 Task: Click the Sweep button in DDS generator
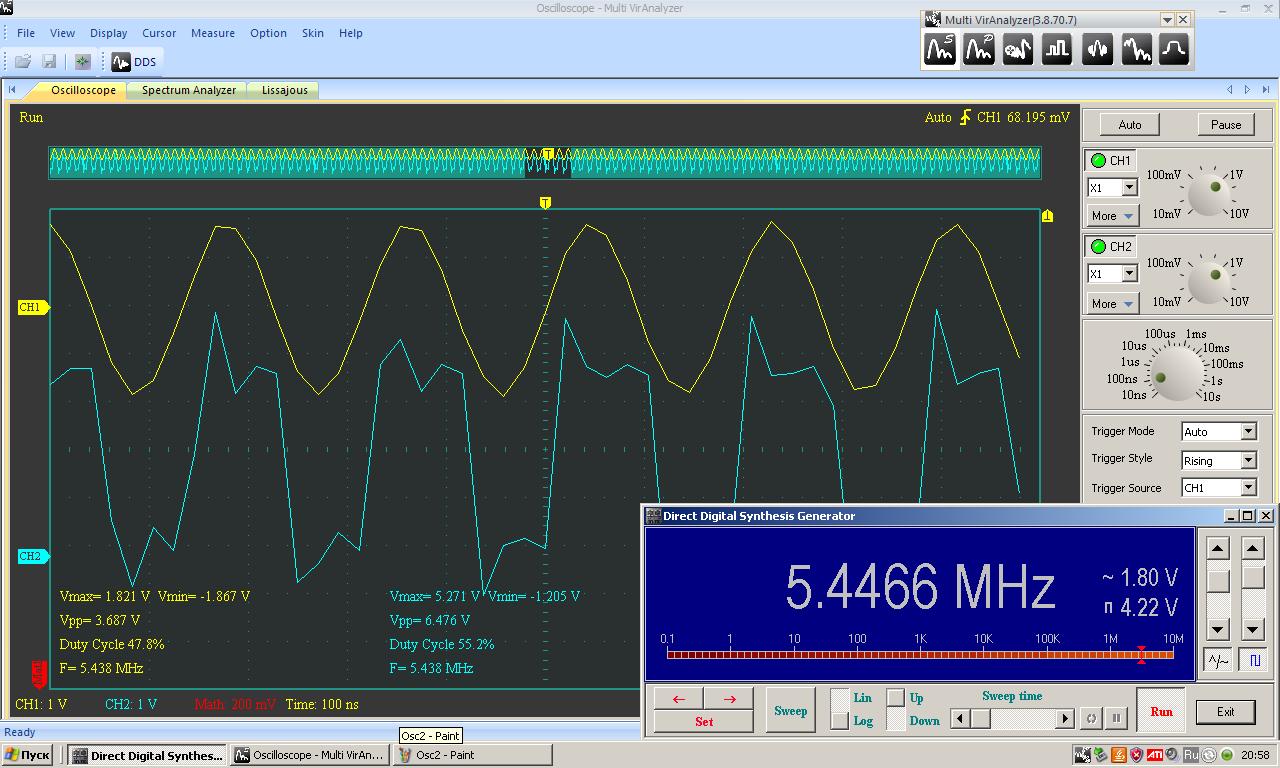click(x=790, y=711)
